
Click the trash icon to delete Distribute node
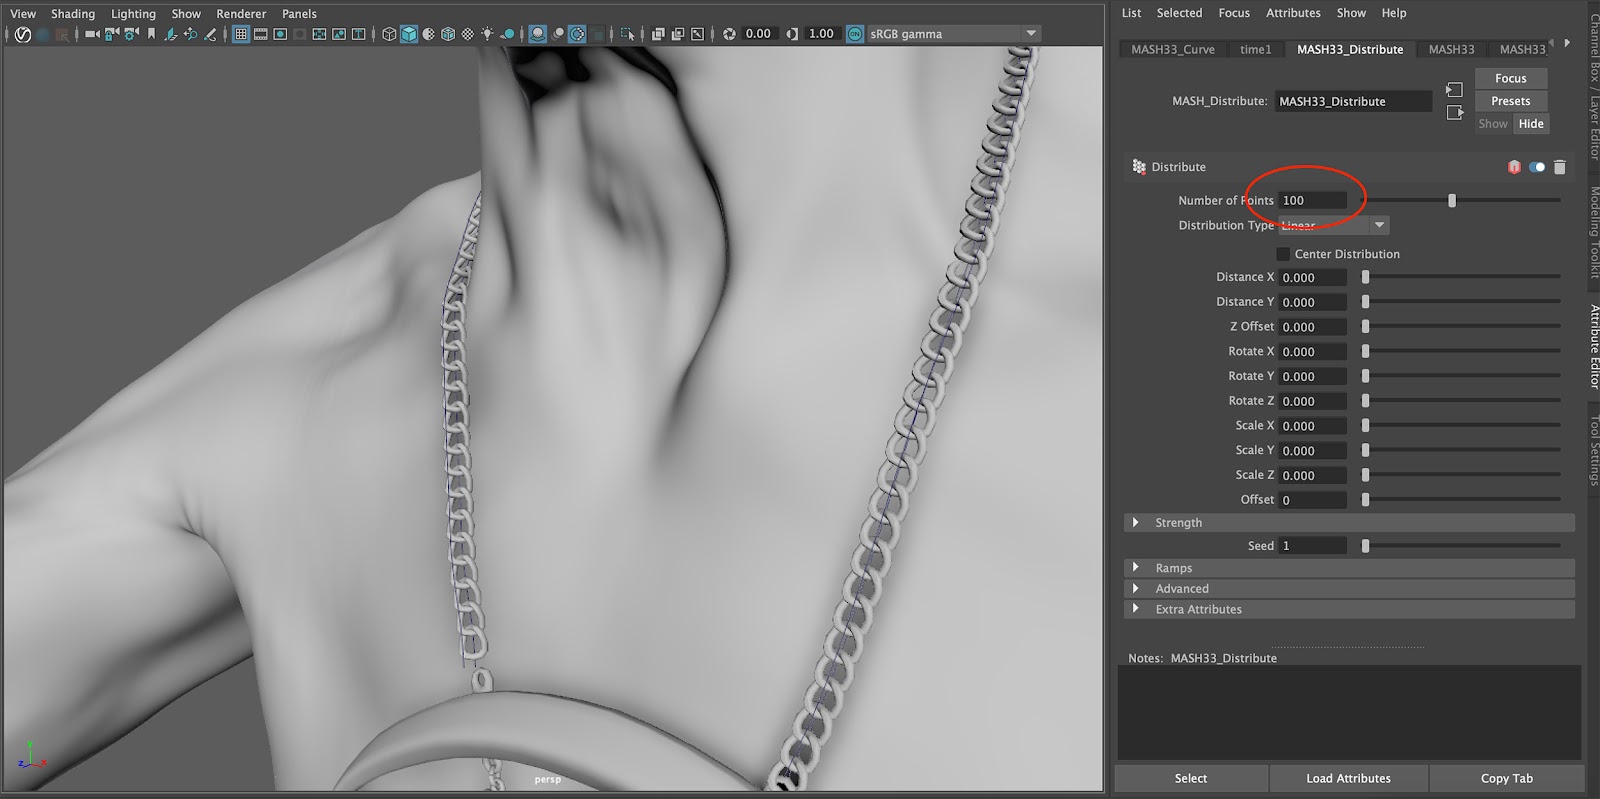(1559, 167)
